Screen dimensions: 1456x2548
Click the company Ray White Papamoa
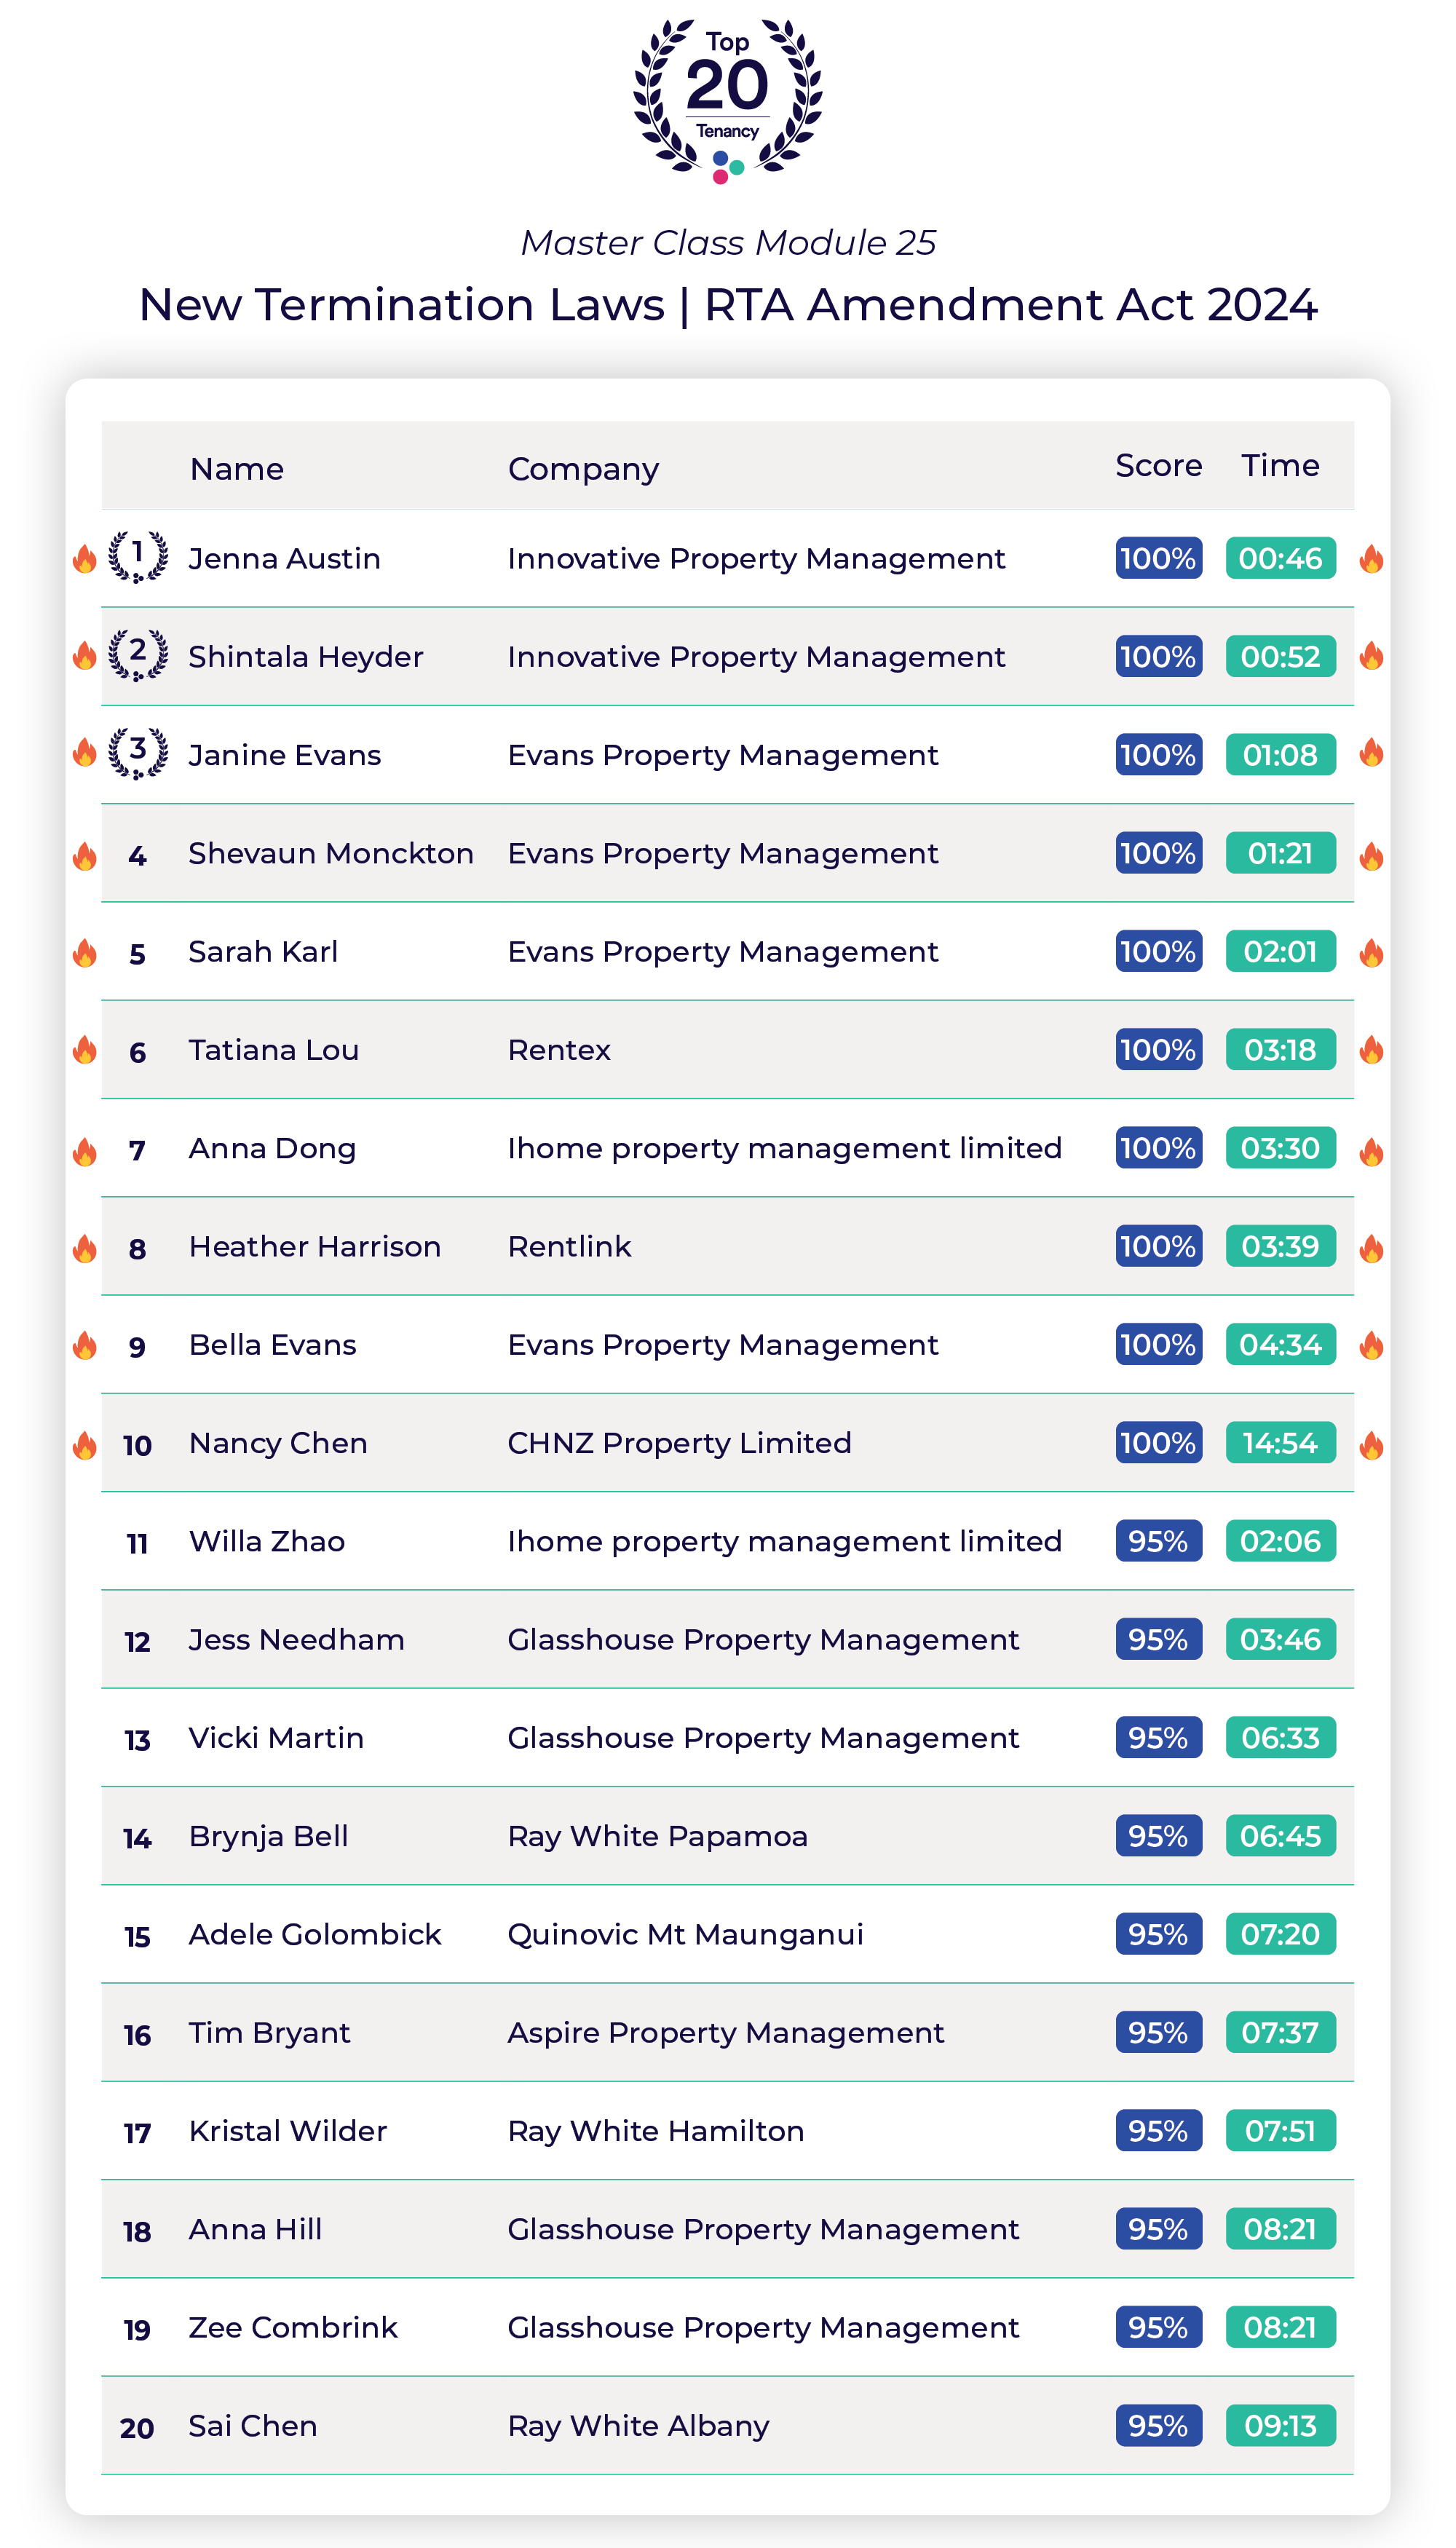click(x=657, y=1836)
